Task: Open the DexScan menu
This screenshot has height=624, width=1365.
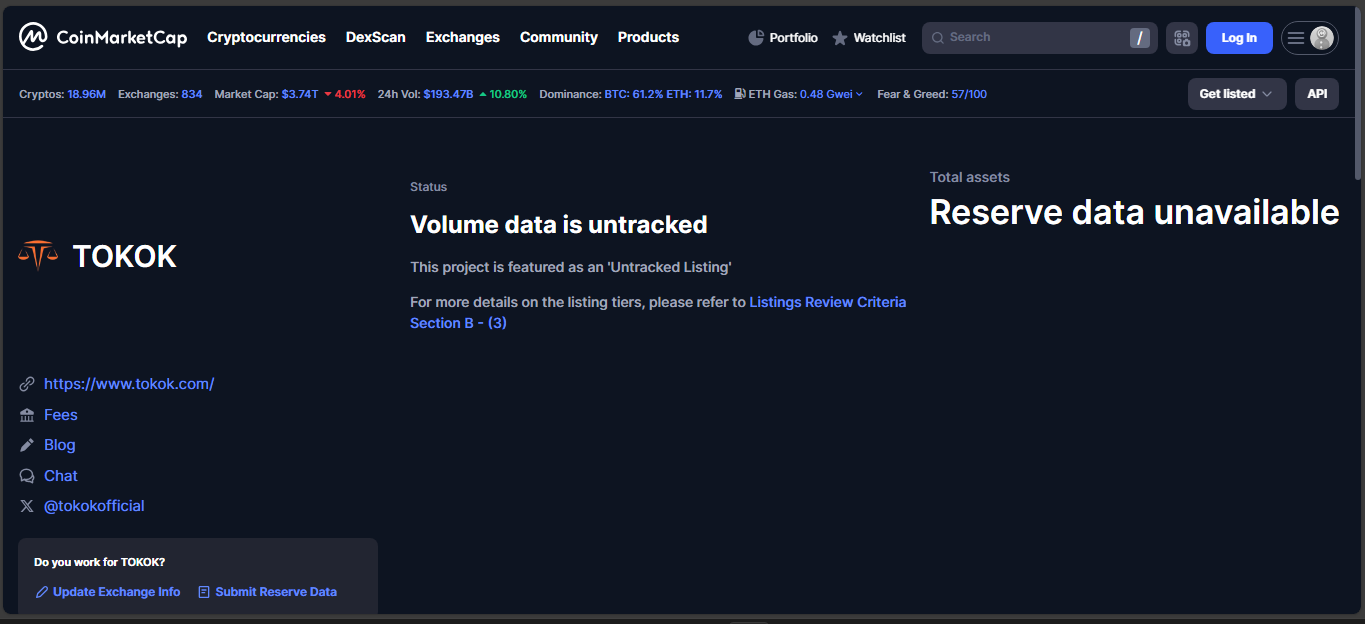Action: [x=376, y=37]
